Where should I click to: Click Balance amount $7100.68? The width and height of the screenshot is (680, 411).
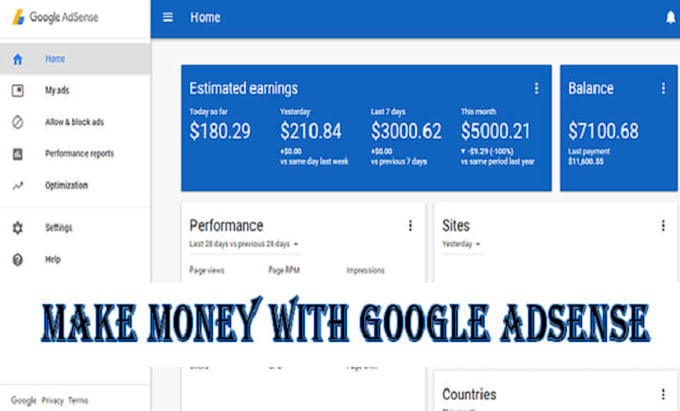(x=603, y=131)
